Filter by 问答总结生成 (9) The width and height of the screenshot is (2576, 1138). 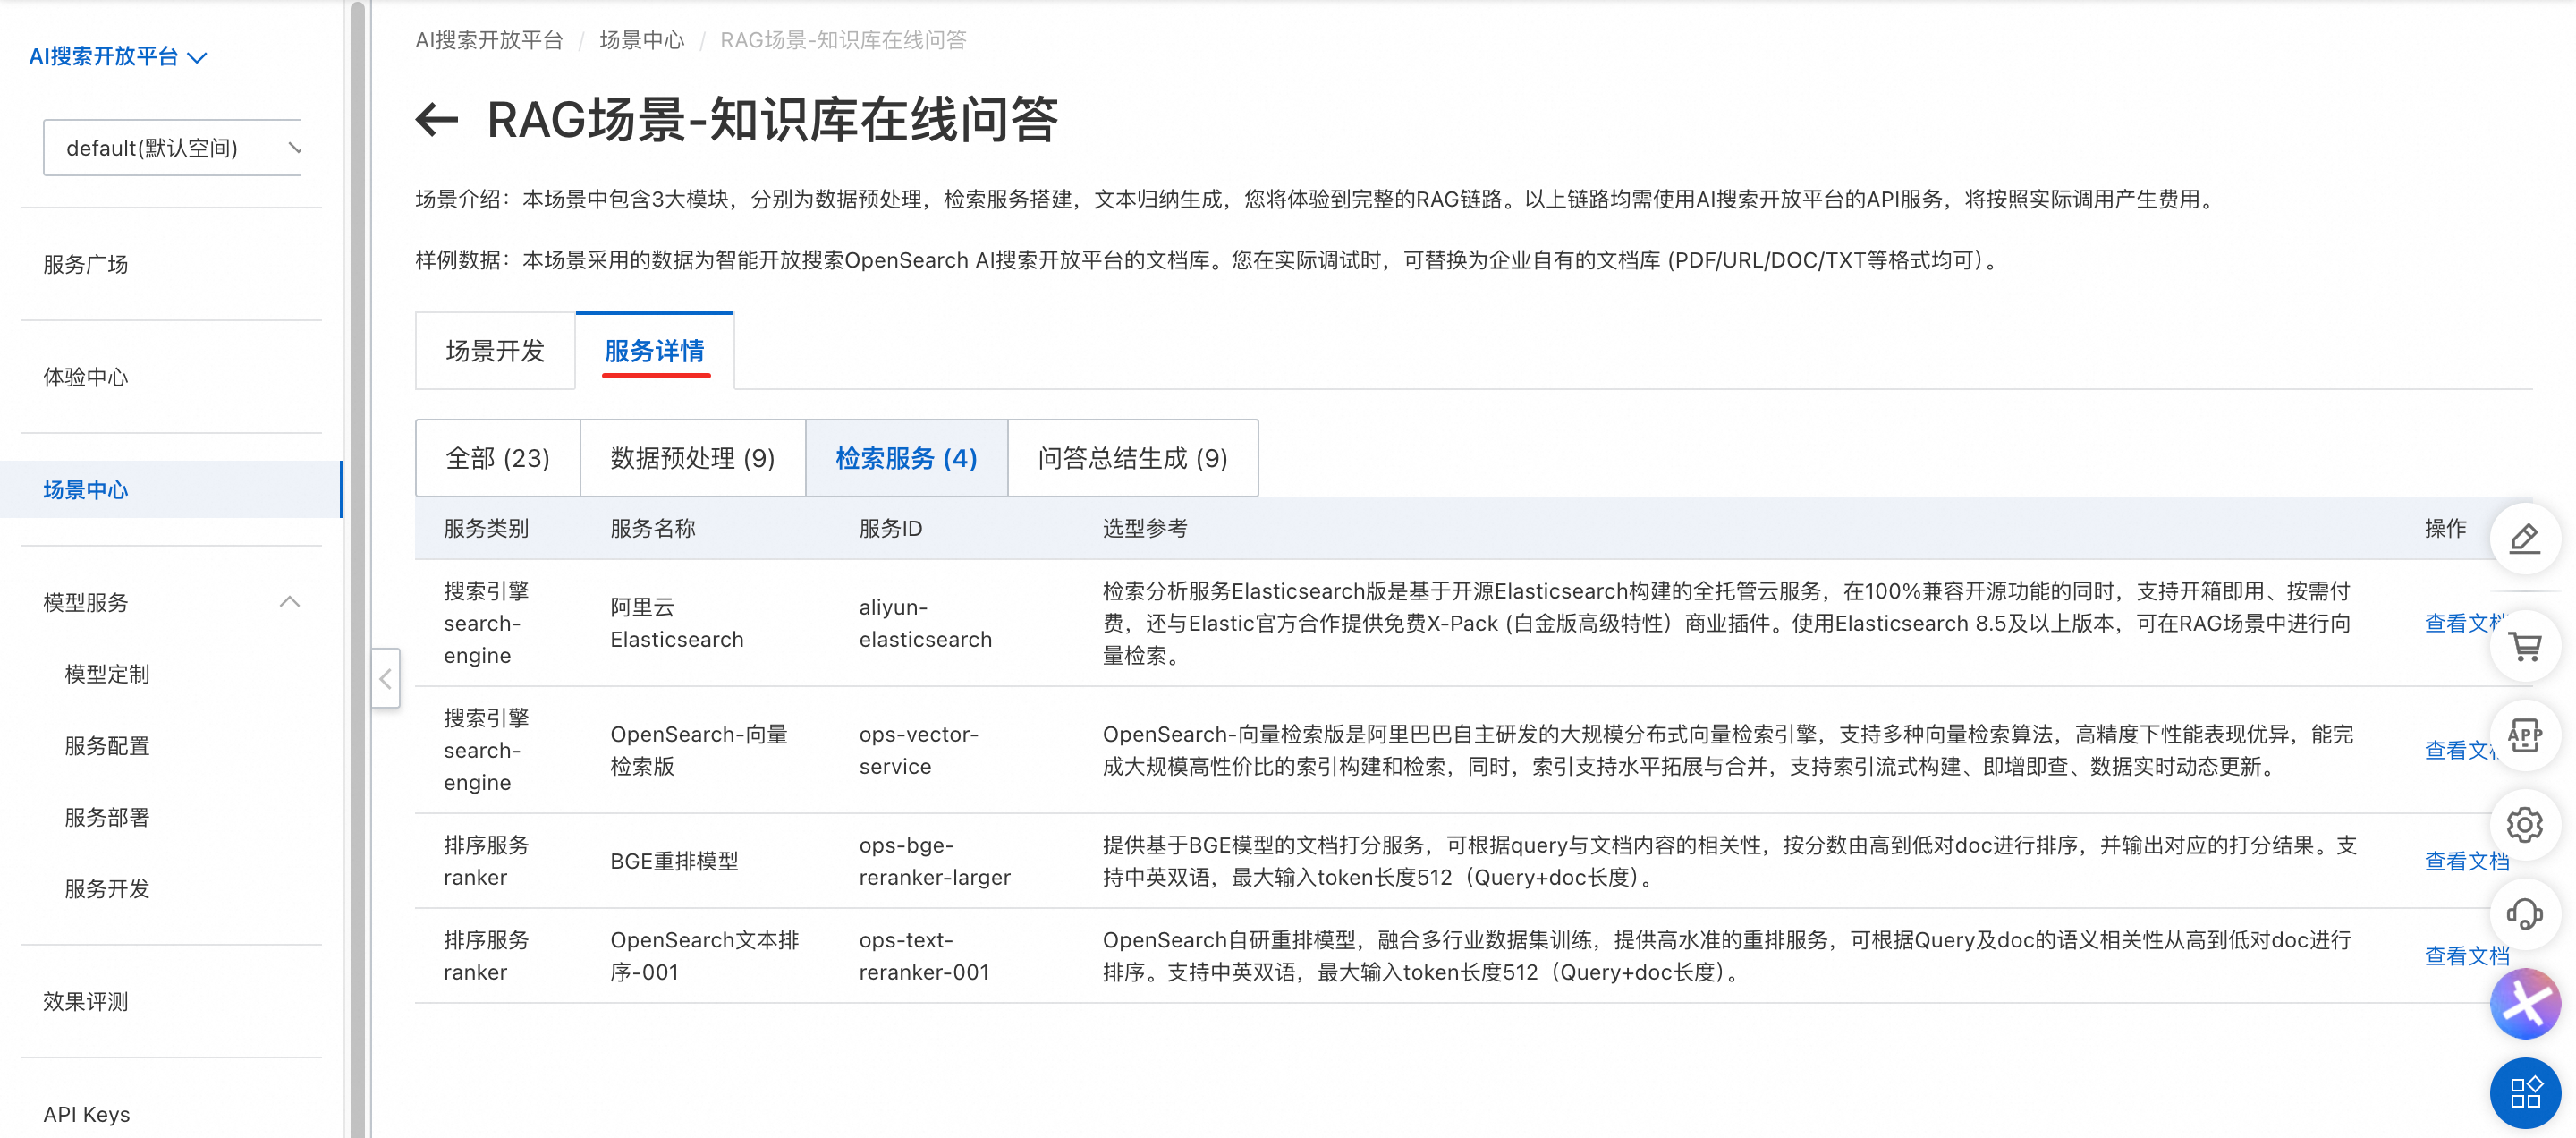click(x=1132, y=458)
